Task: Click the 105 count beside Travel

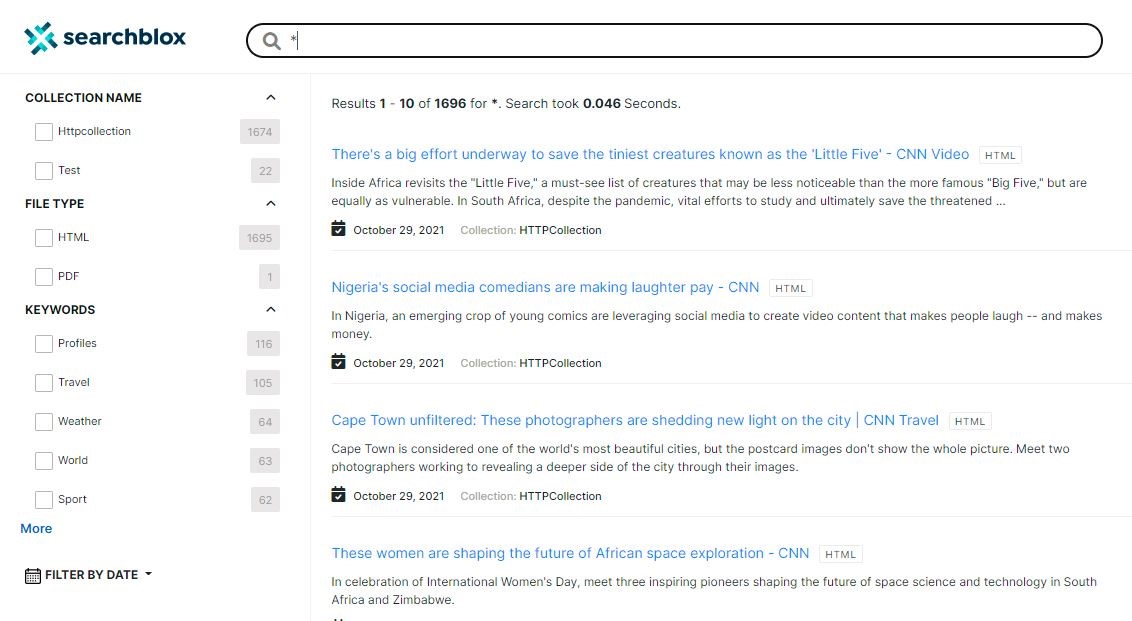Action: tap(263, 383)
